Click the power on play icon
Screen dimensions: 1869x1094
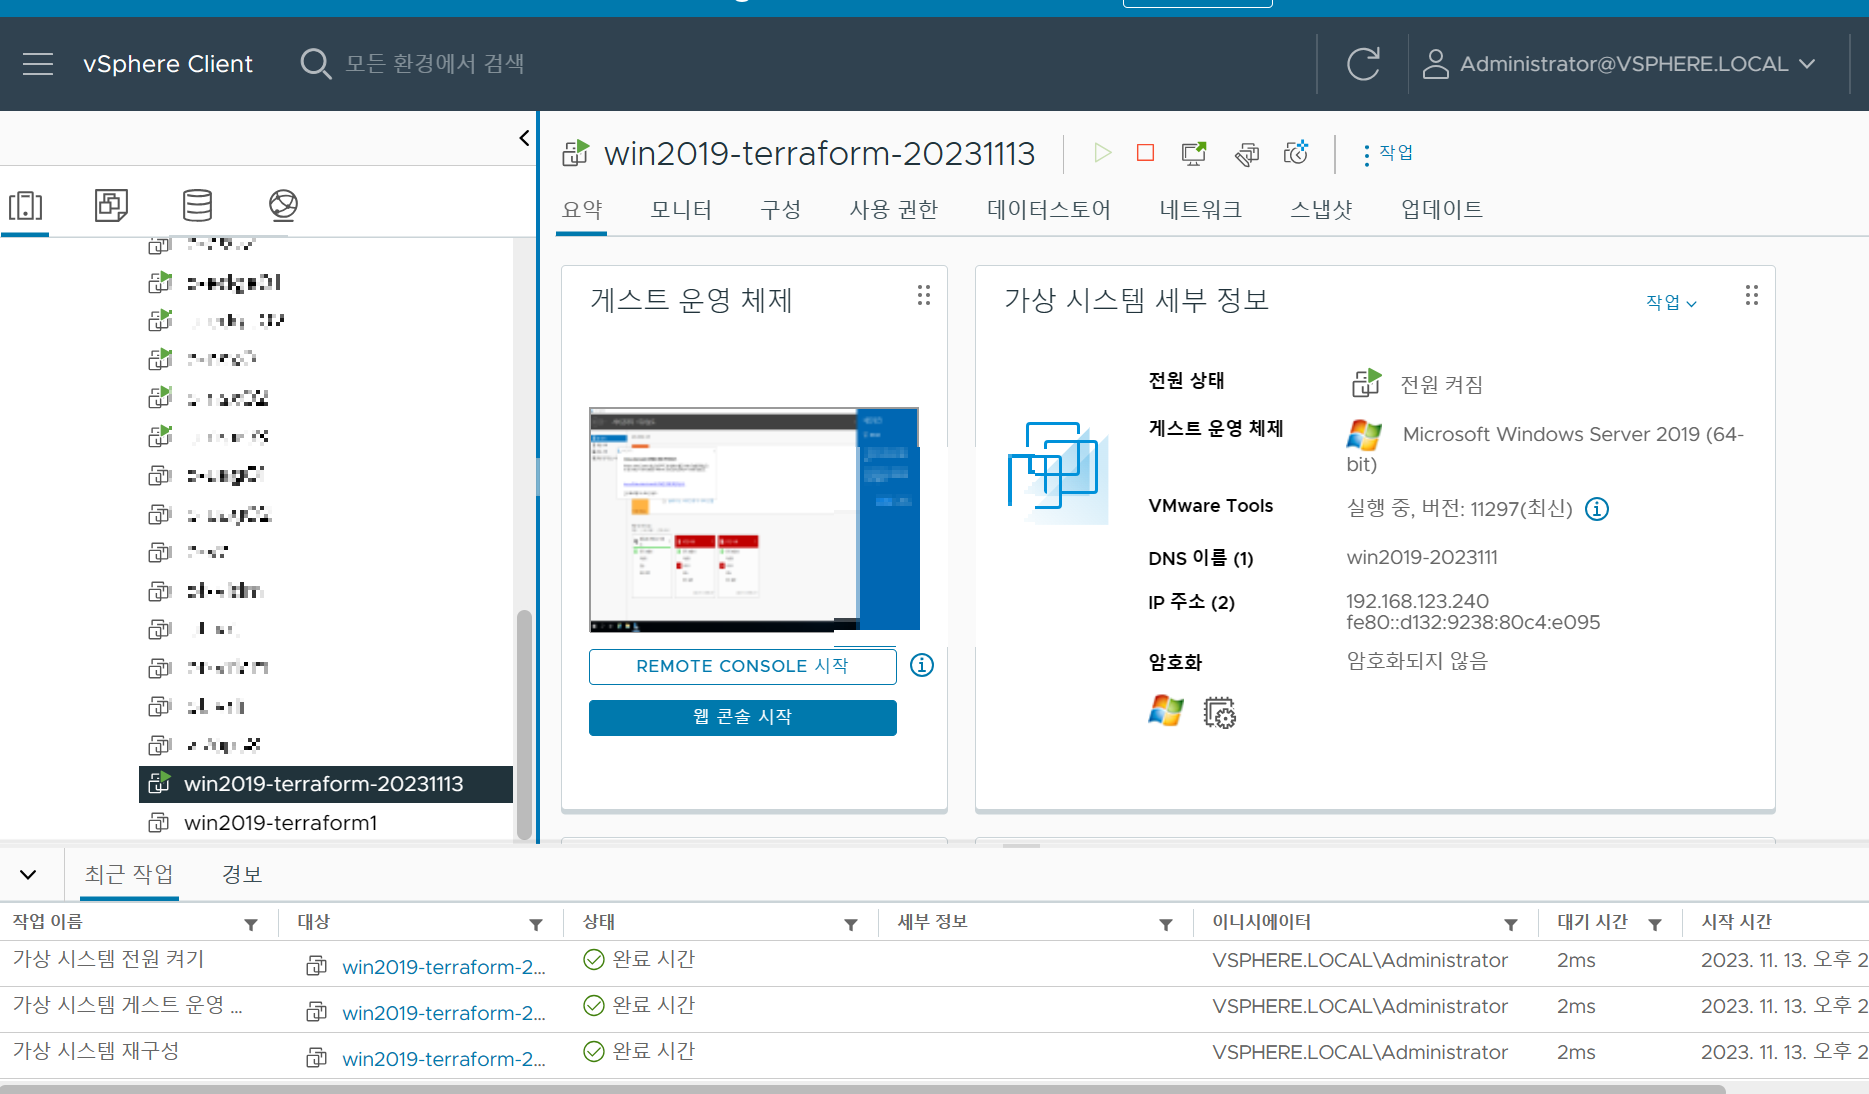[1102, 153]
